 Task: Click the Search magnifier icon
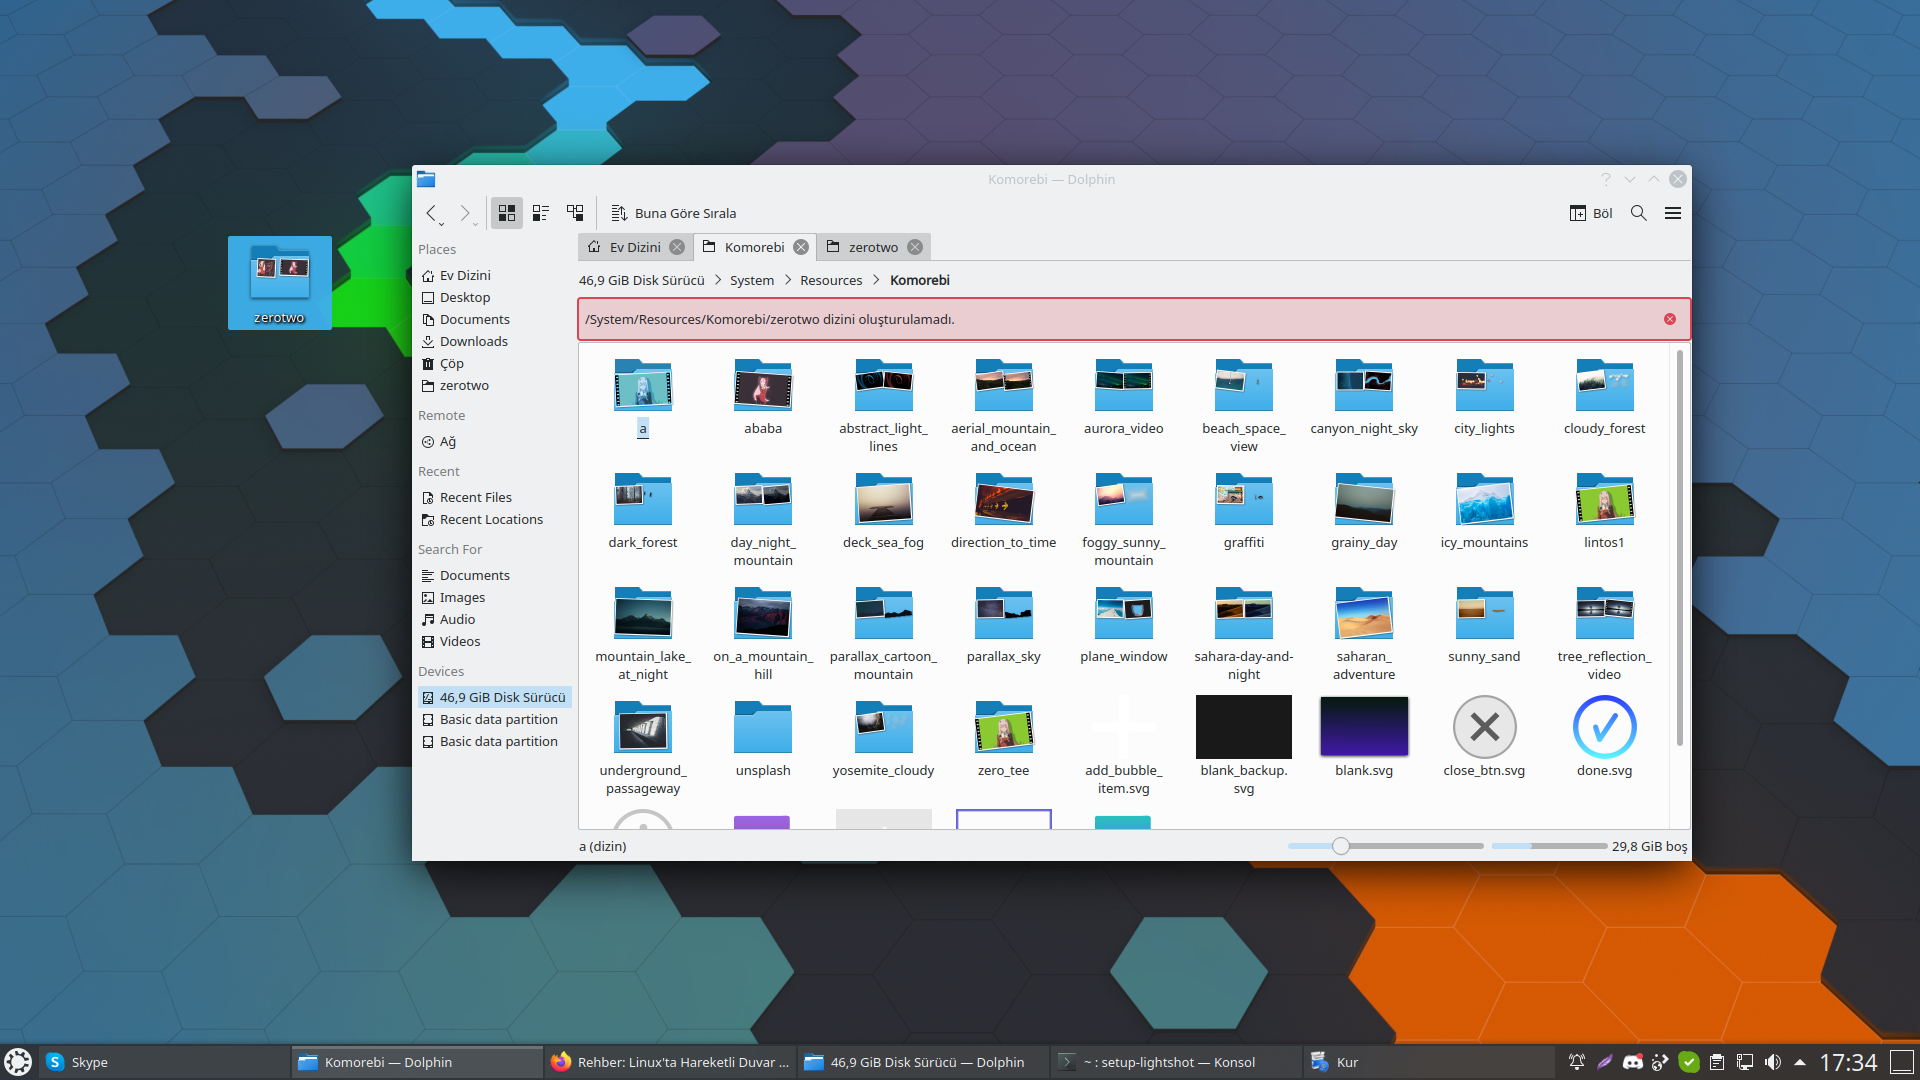tap(1639, 213)
